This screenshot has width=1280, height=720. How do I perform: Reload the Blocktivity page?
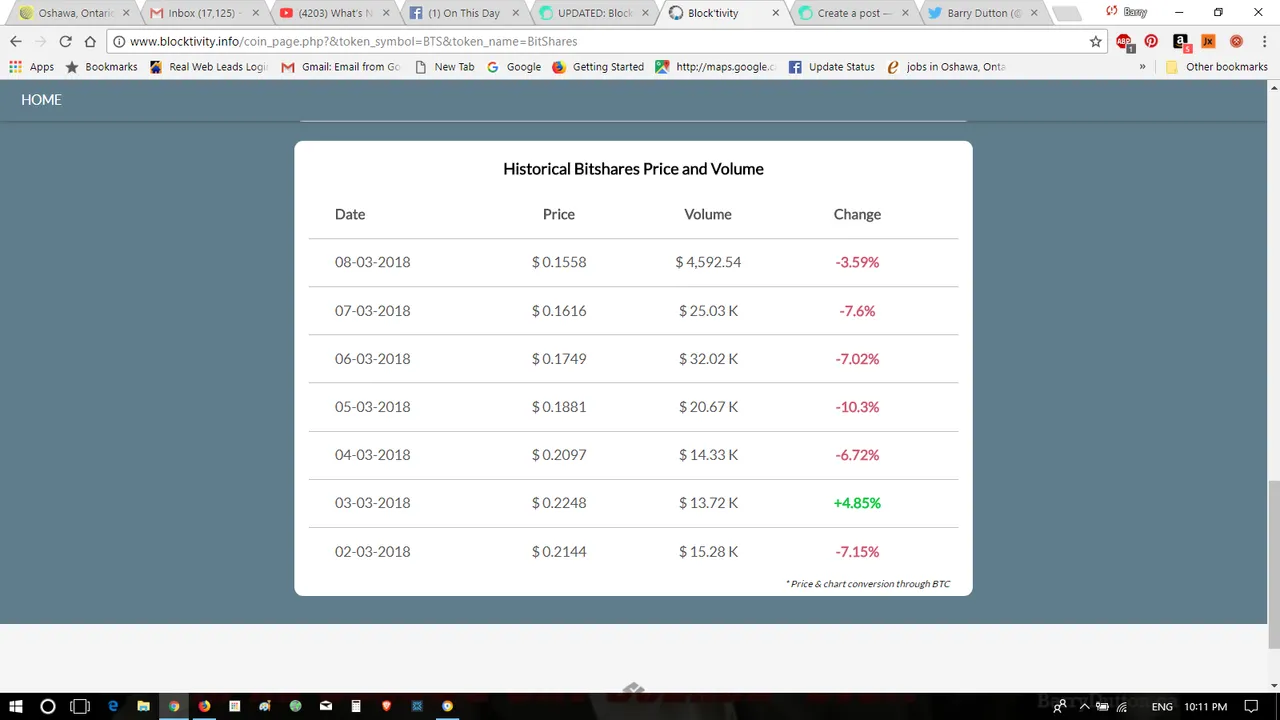[x=65, y=42]
